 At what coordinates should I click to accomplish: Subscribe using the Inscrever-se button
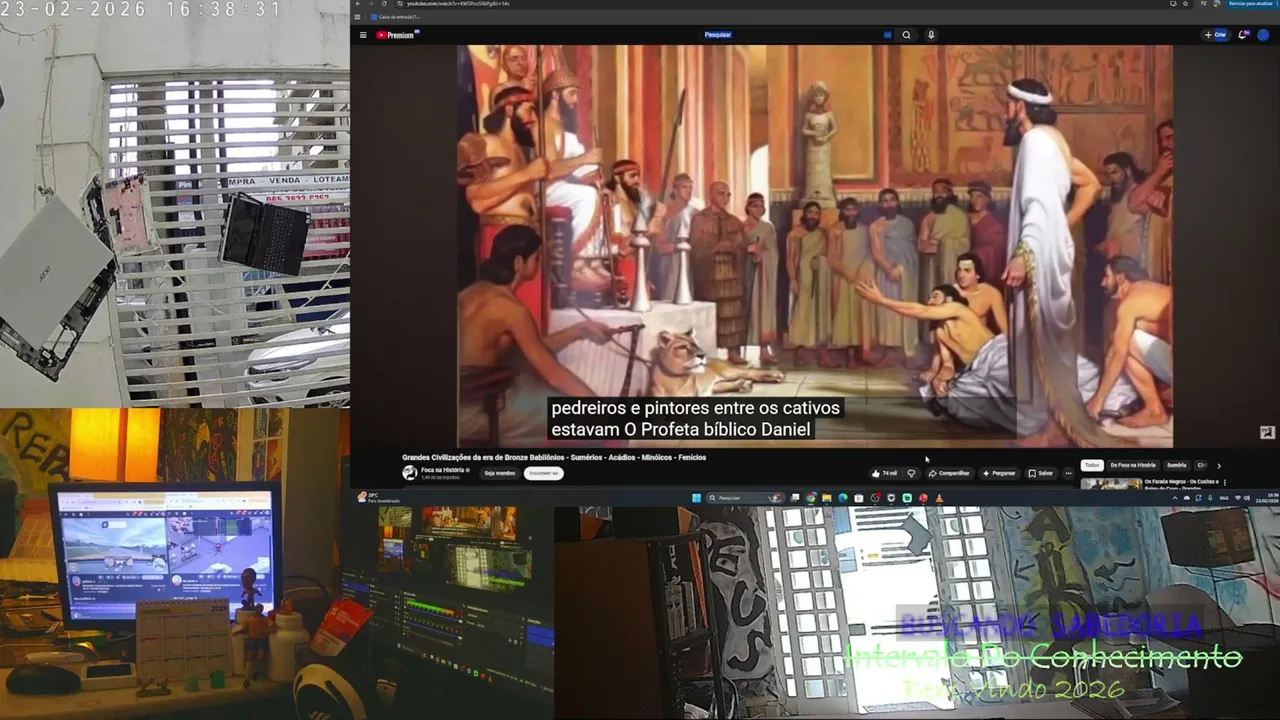(x=543, y=473)
